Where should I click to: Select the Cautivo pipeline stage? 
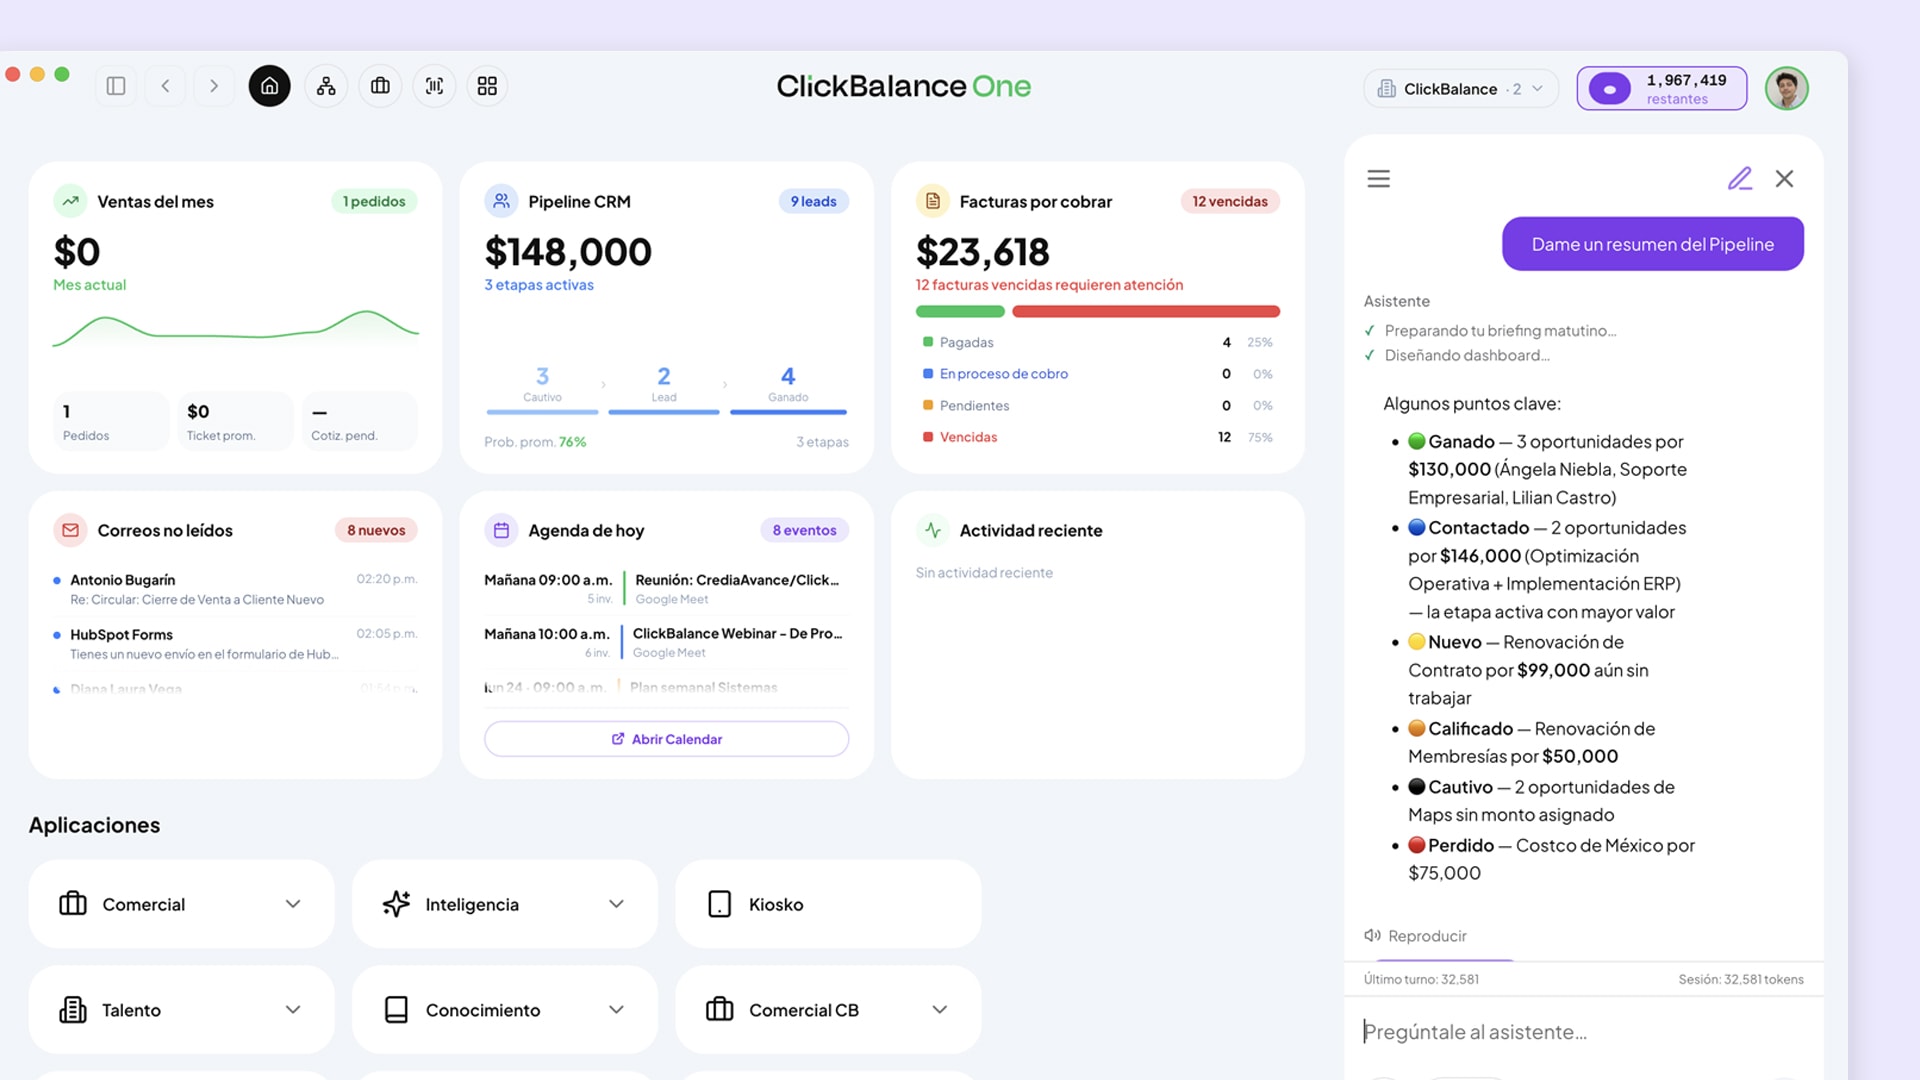[x=542, y=388]
